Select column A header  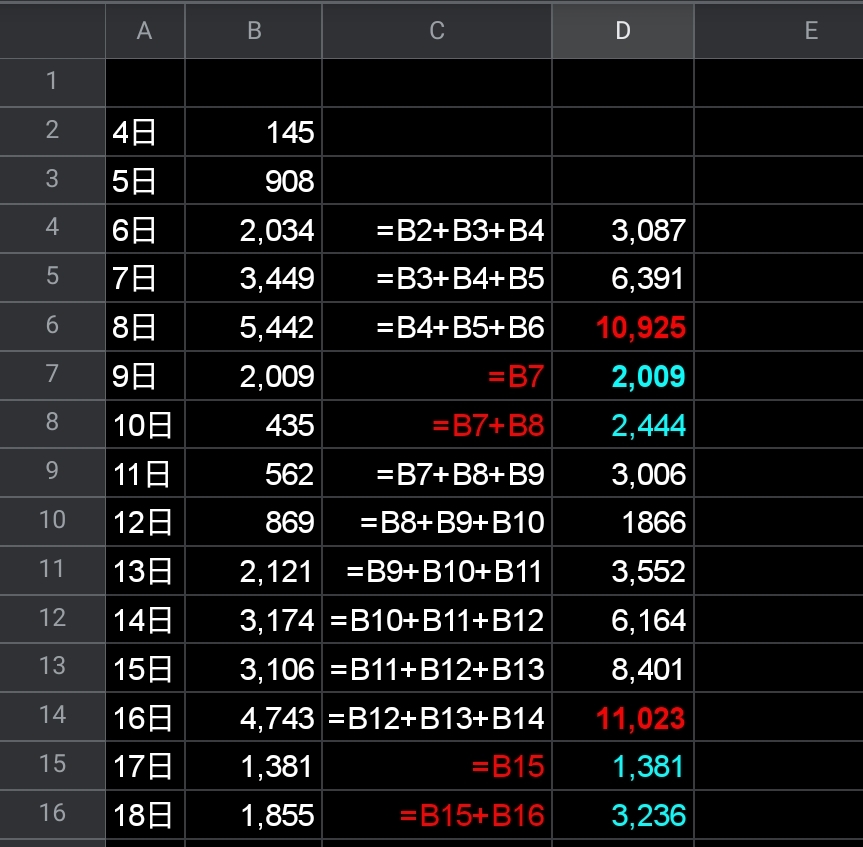[x=145, y=31]
